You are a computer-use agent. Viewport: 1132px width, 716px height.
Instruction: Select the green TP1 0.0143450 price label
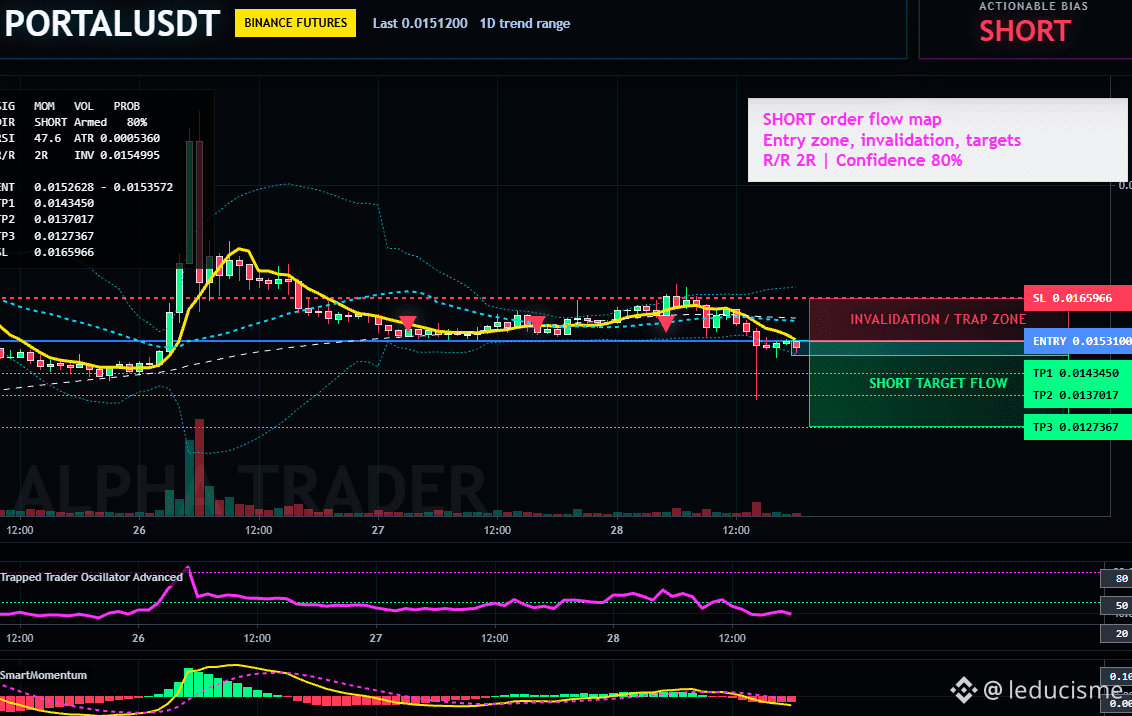coord(1076,373)
